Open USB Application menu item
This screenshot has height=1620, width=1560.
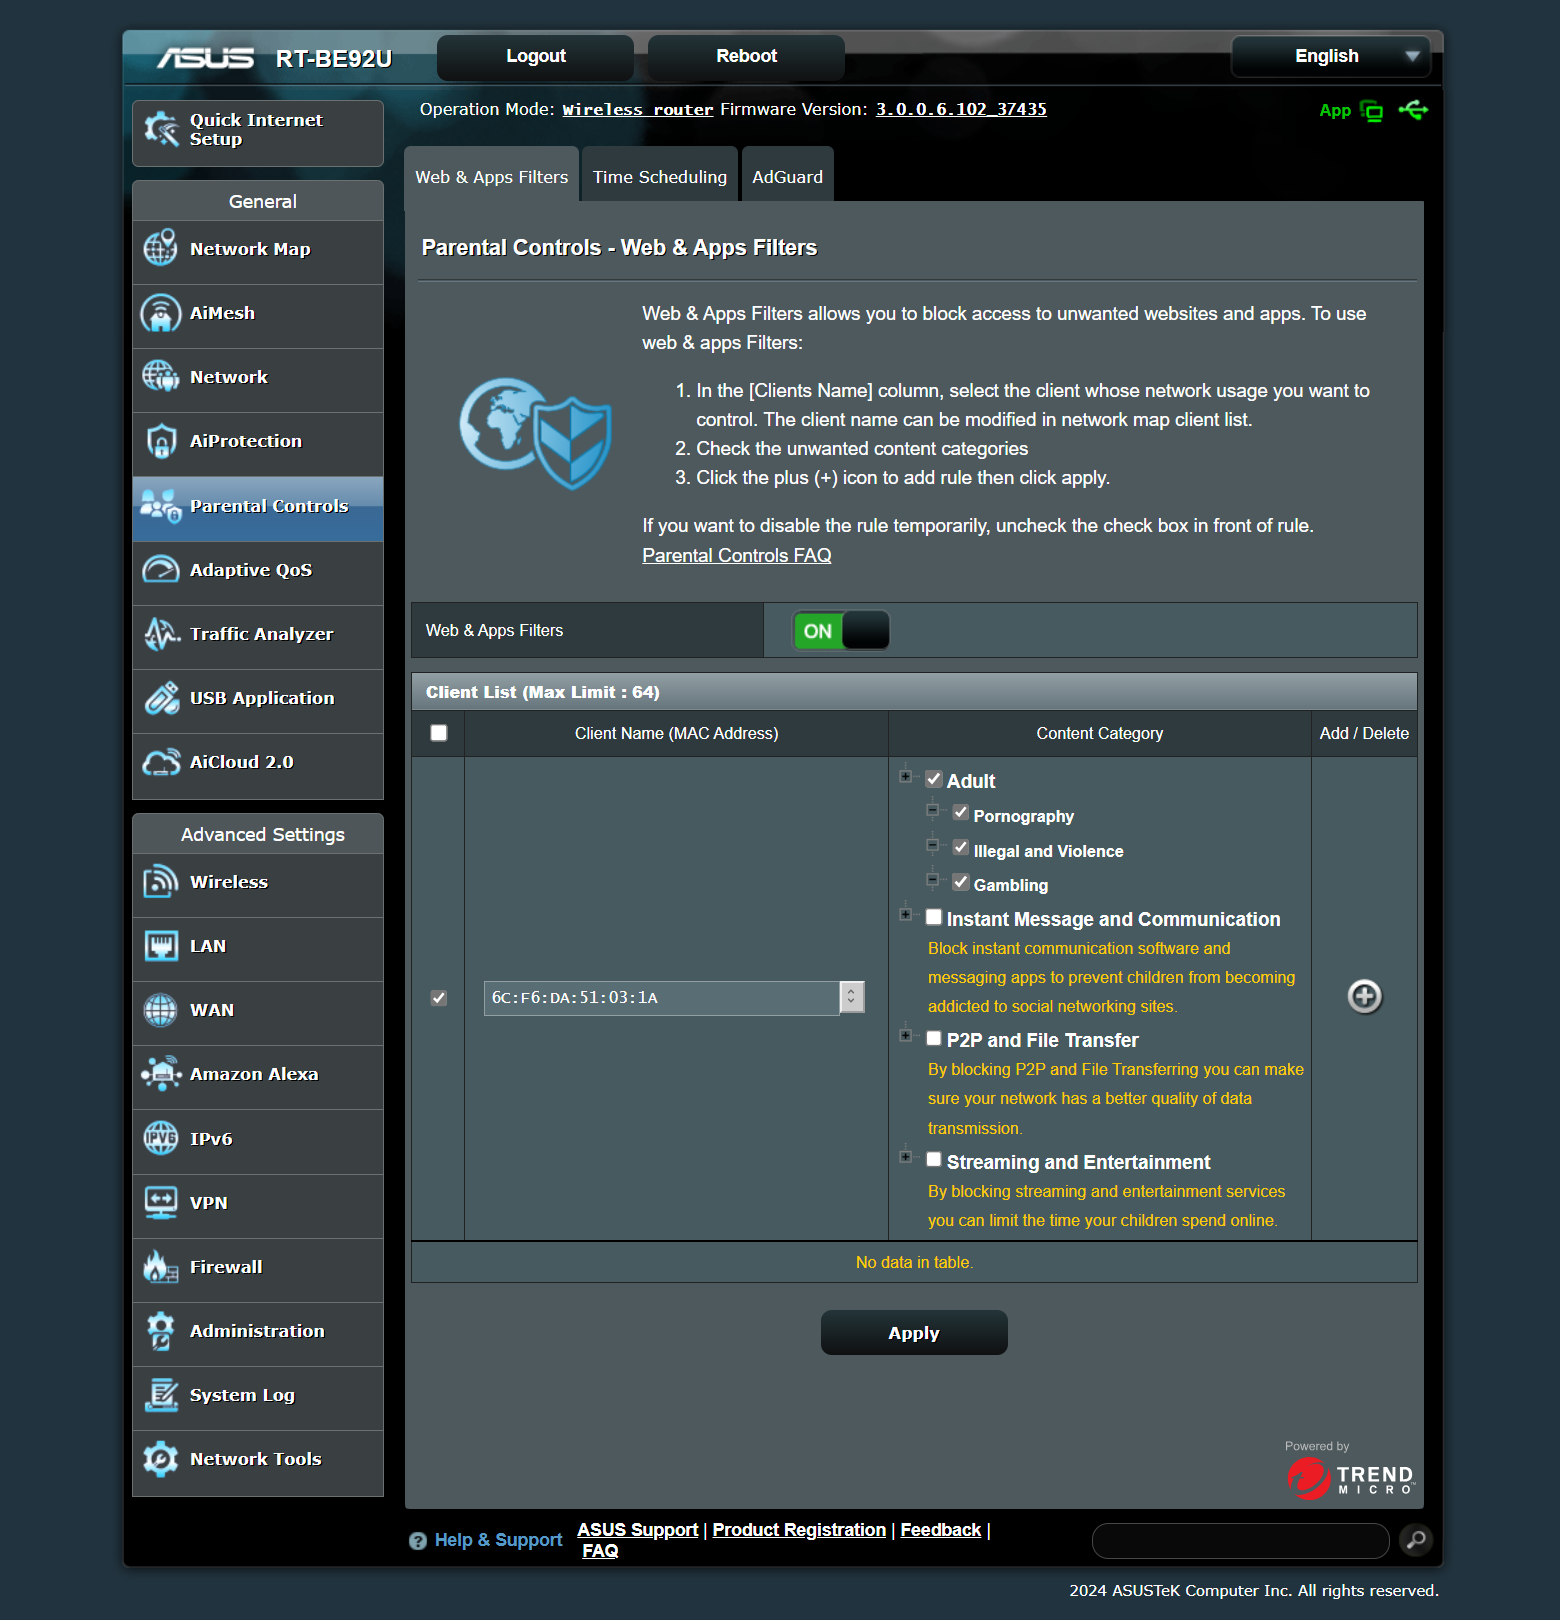point(258,698)
